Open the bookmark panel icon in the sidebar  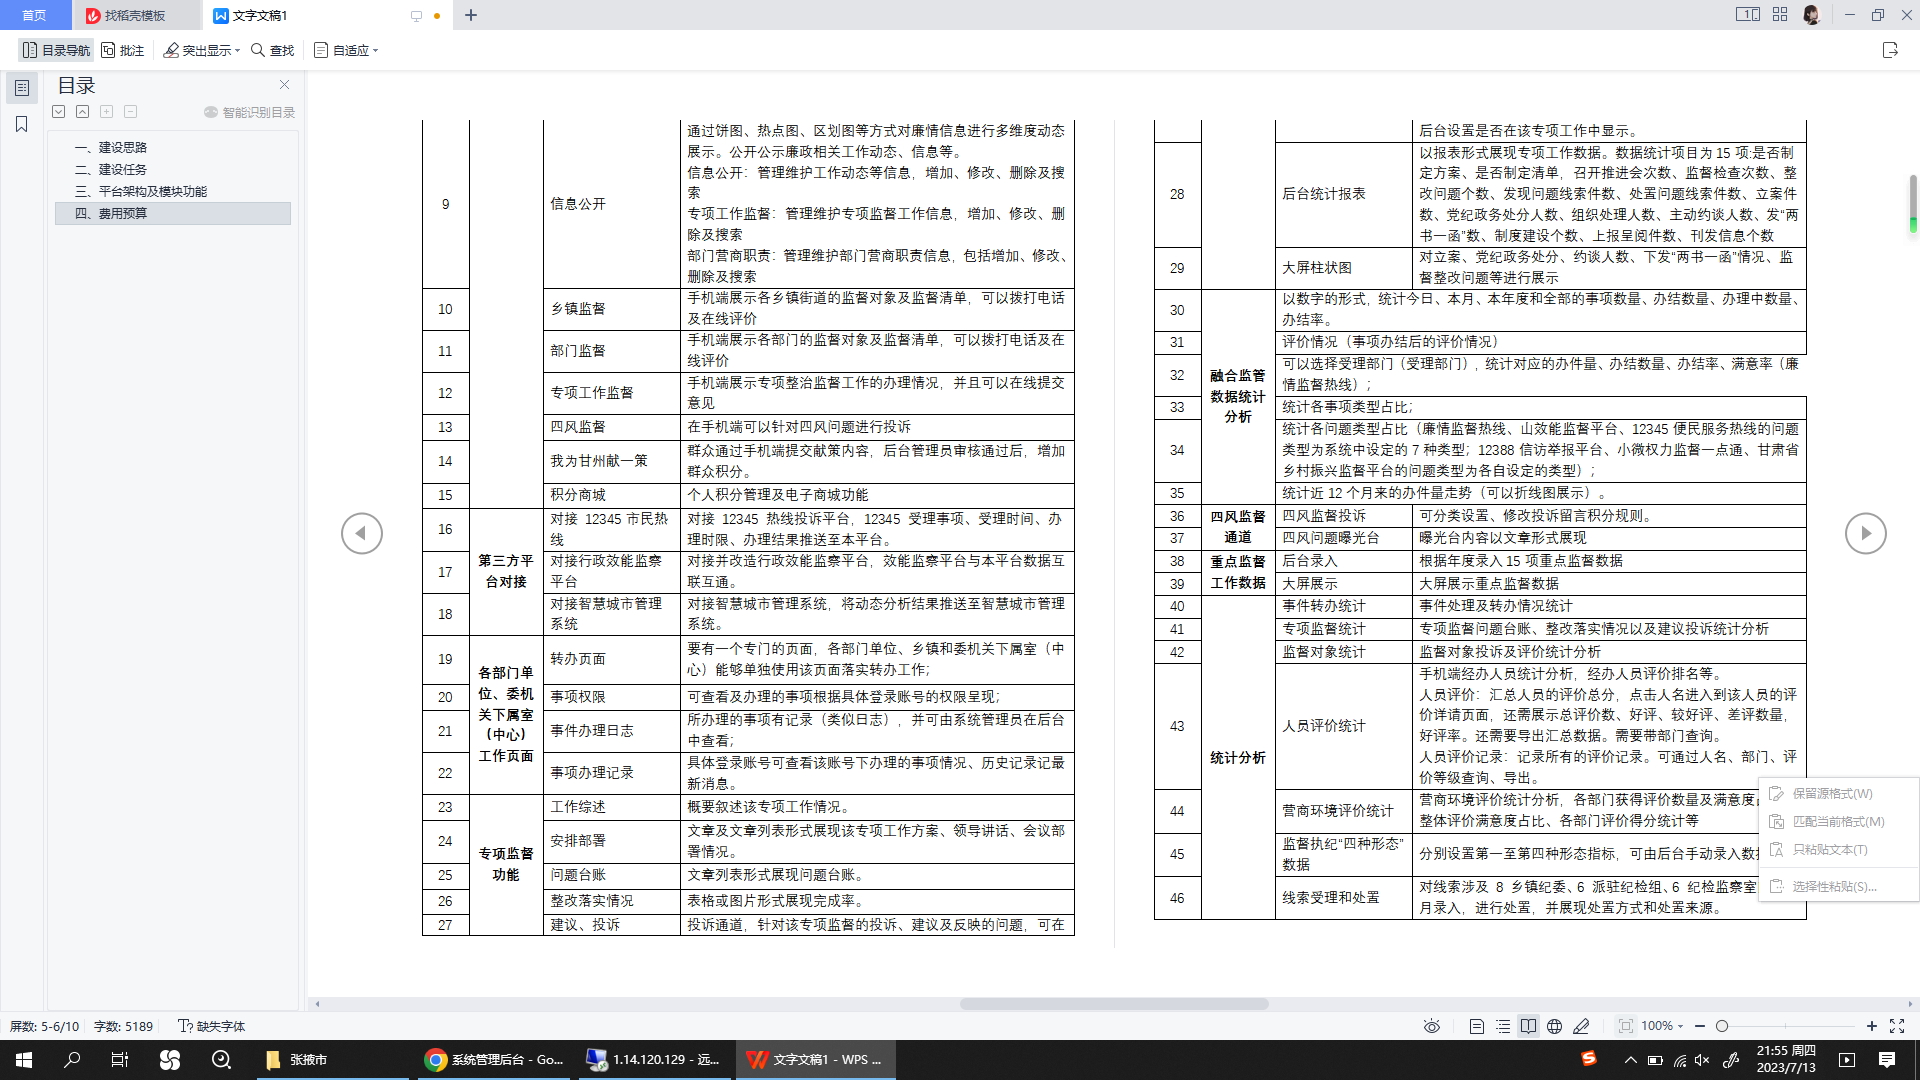click(x=22, y=124)
